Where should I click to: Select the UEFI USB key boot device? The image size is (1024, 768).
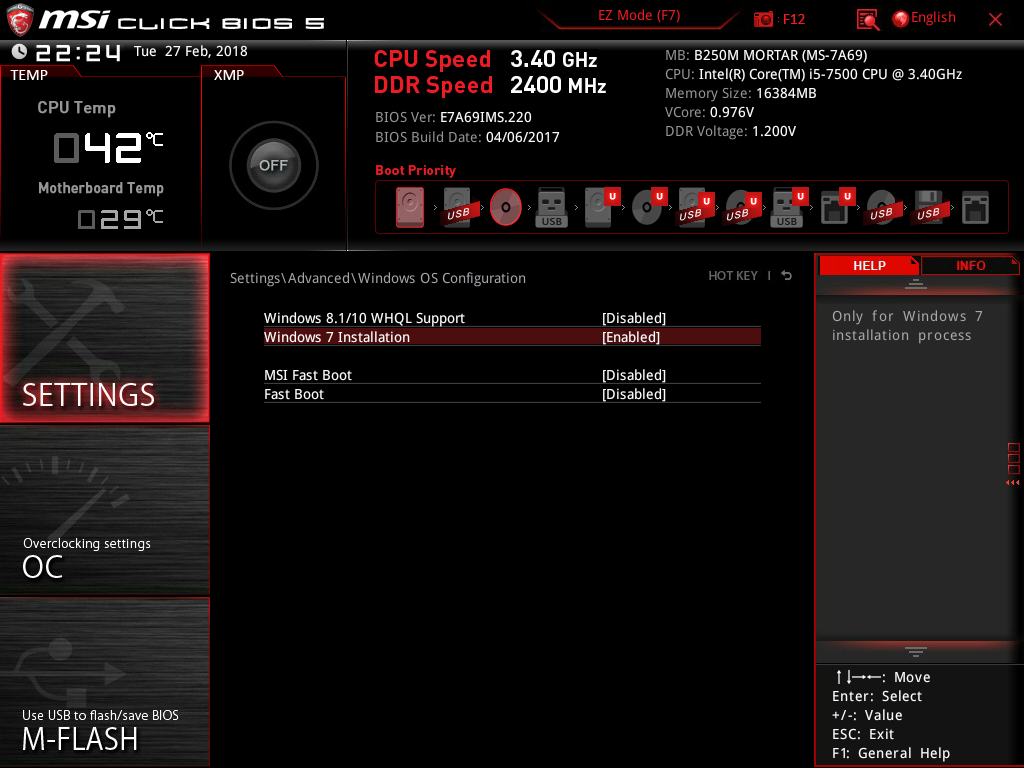[x=790, y=208]
